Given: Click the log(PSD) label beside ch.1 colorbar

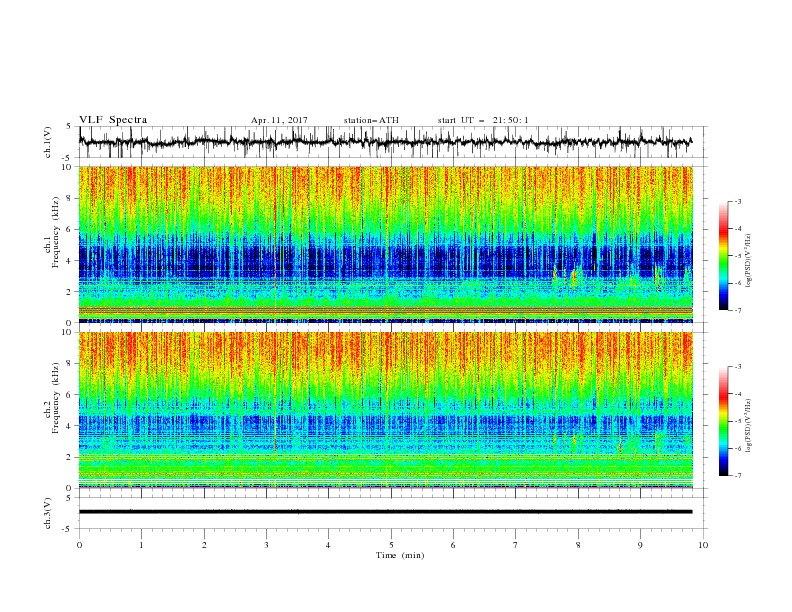Looking at the screenshot, I should [749, 261].
